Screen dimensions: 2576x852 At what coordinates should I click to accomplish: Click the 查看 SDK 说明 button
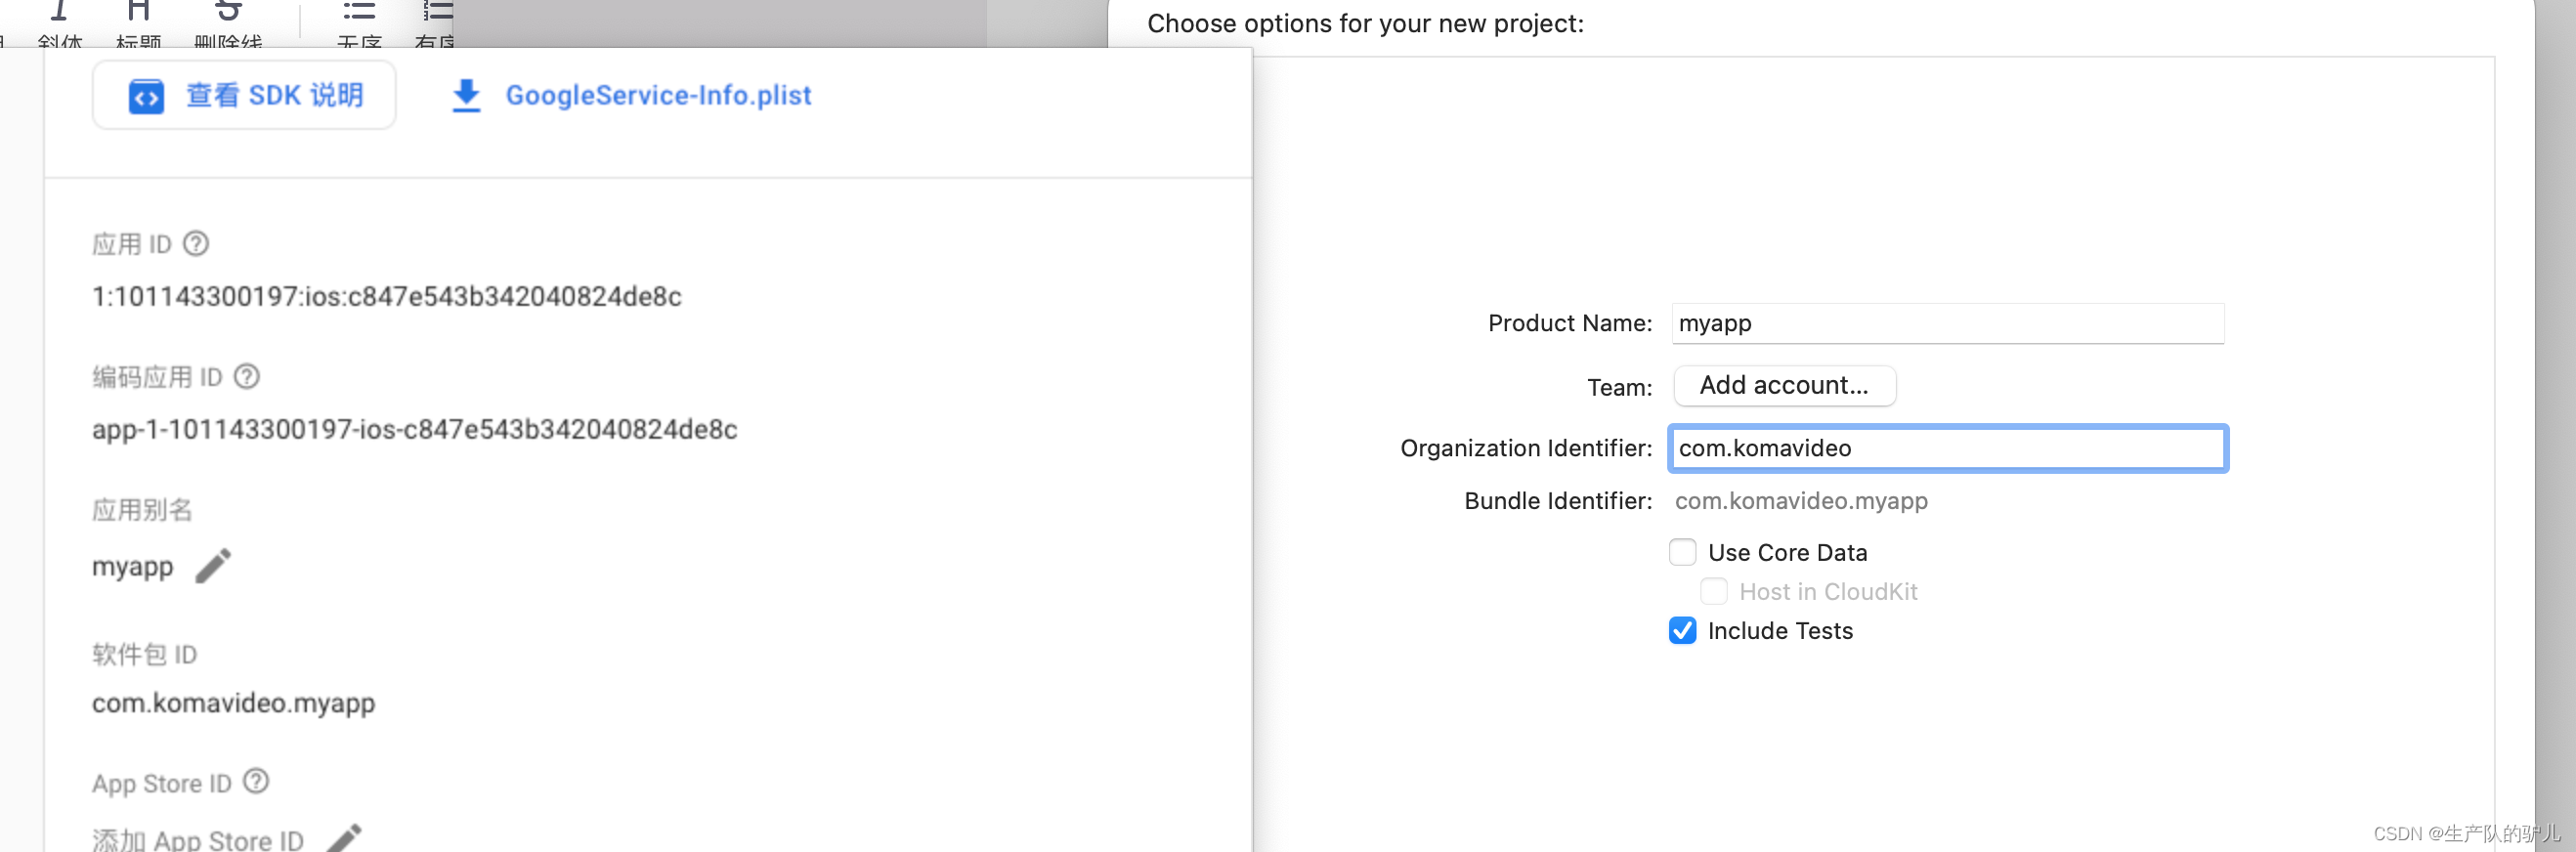coord(244,96)
